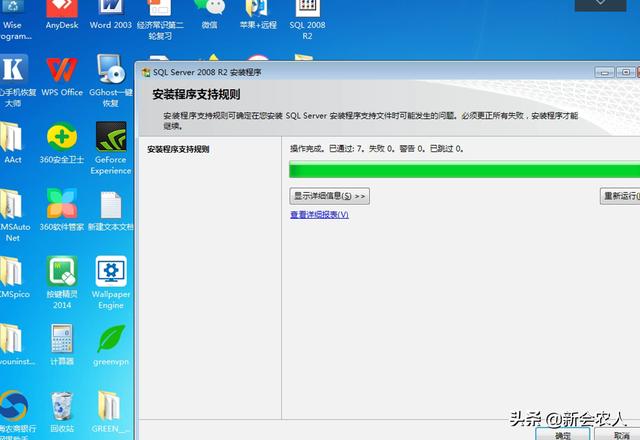640x440 pixels.
Task: Open the 手机恢复大师 K icon
Action: coord(14,80)
